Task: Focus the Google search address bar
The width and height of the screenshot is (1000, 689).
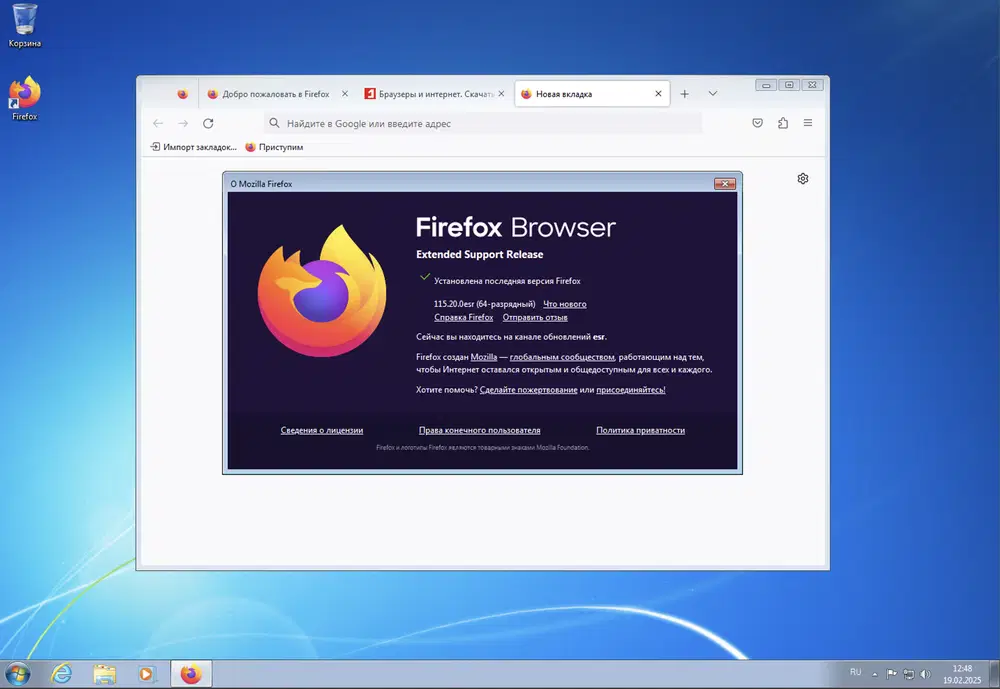Action: 483,123
